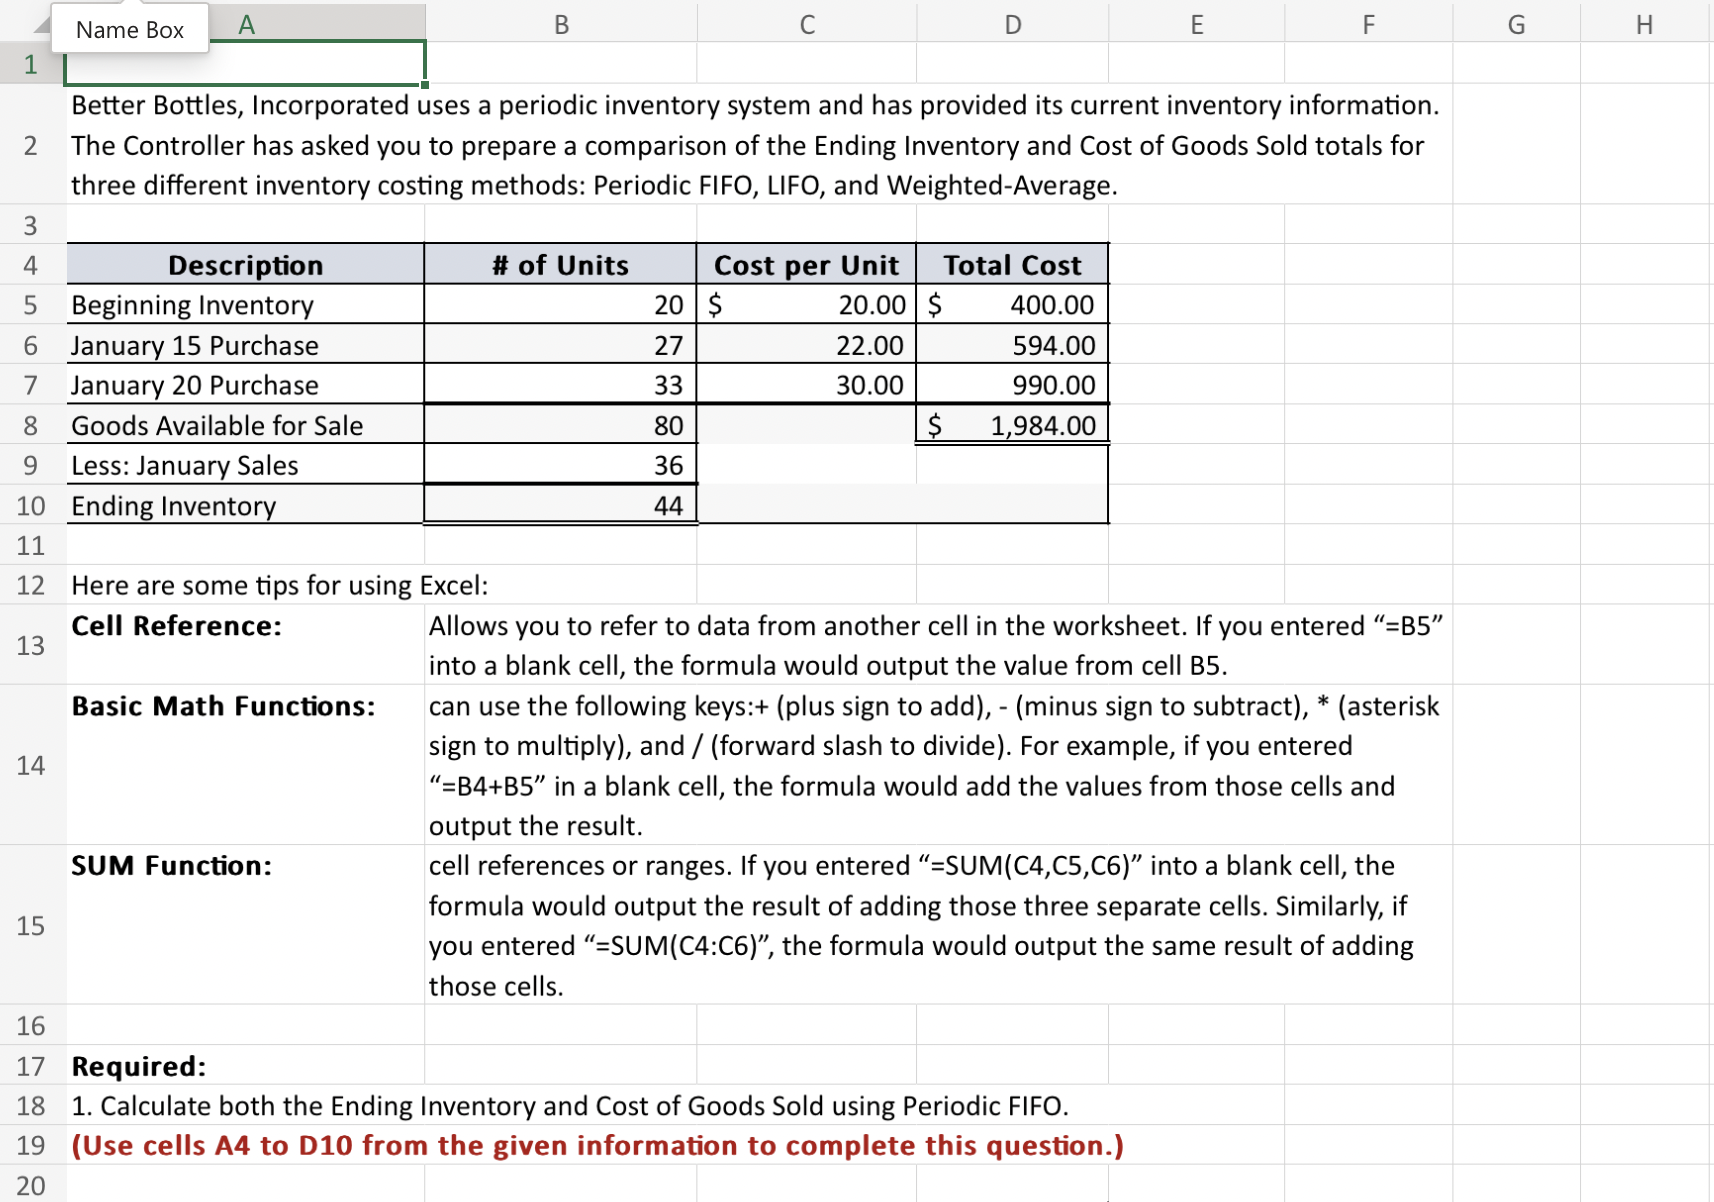
Task: Select the 'Beginning Inventory' cell
Action: click(246, 305)
